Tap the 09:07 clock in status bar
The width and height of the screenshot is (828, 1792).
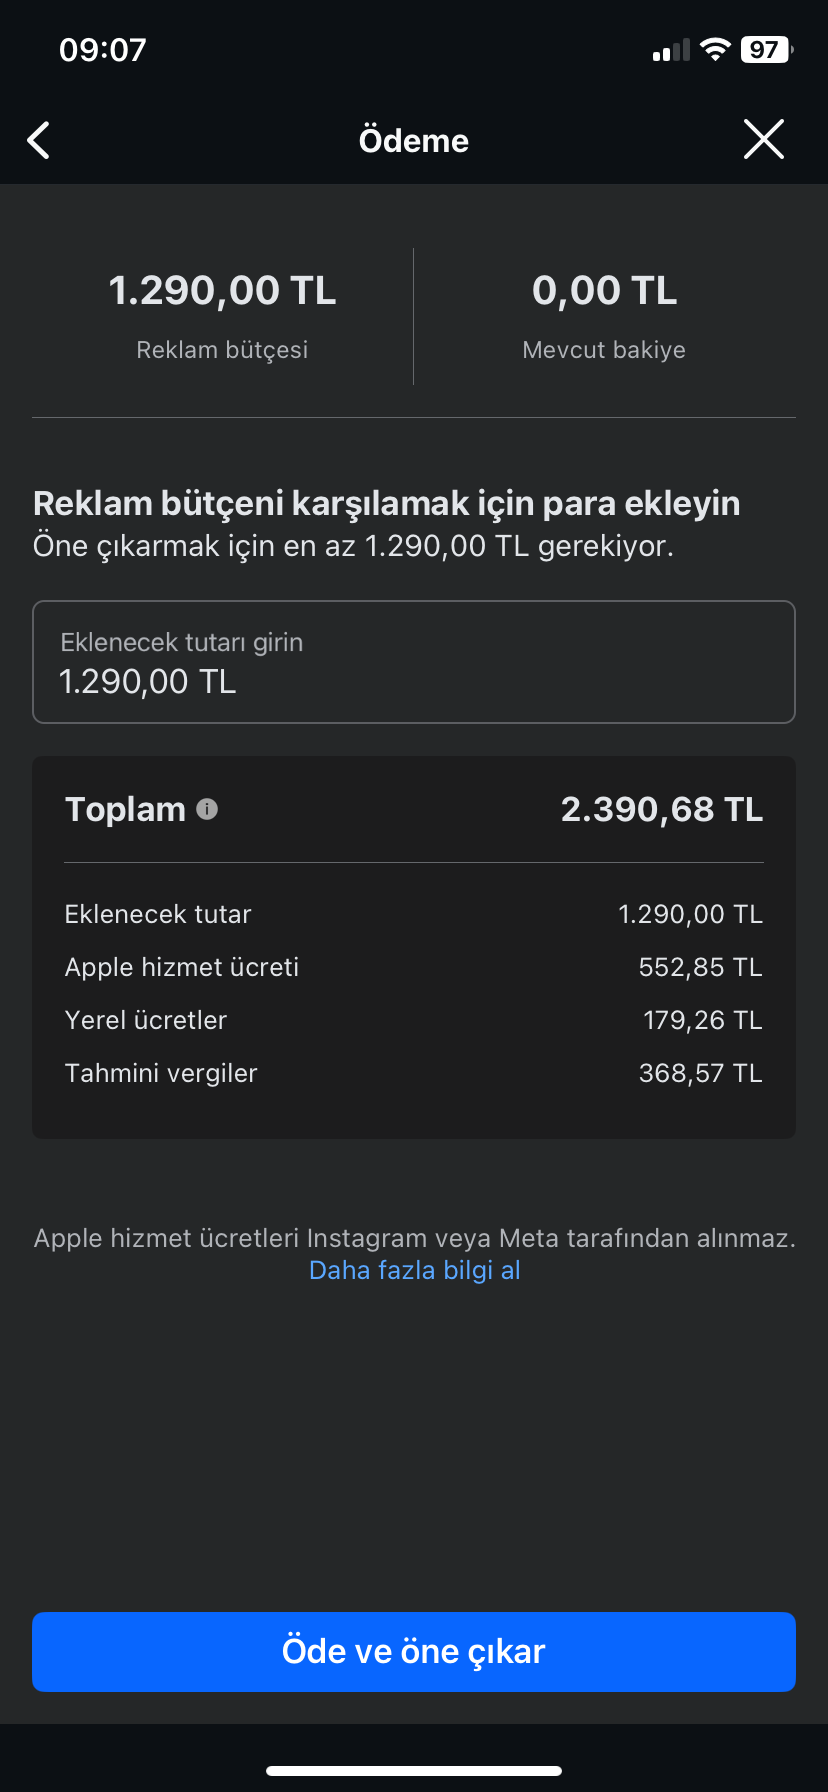(103, 50)
